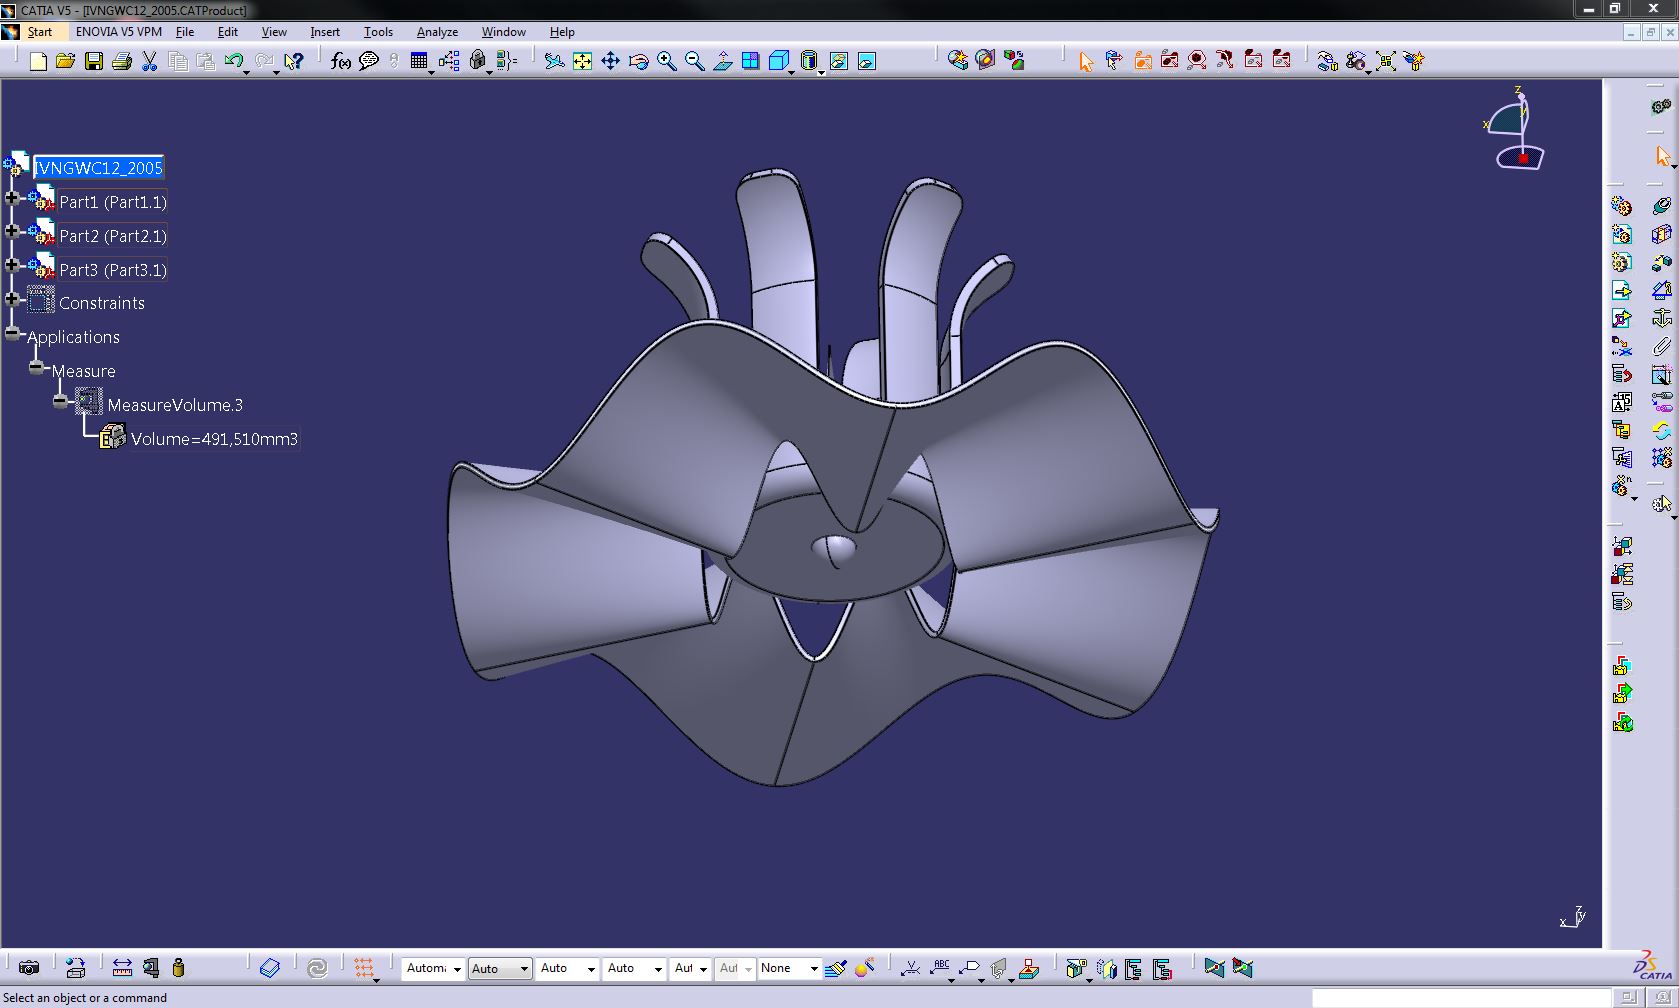The height and width of the screenshot is (1008, 1679).
Task: Open the Design Table icon
Action: pos(420,62)
